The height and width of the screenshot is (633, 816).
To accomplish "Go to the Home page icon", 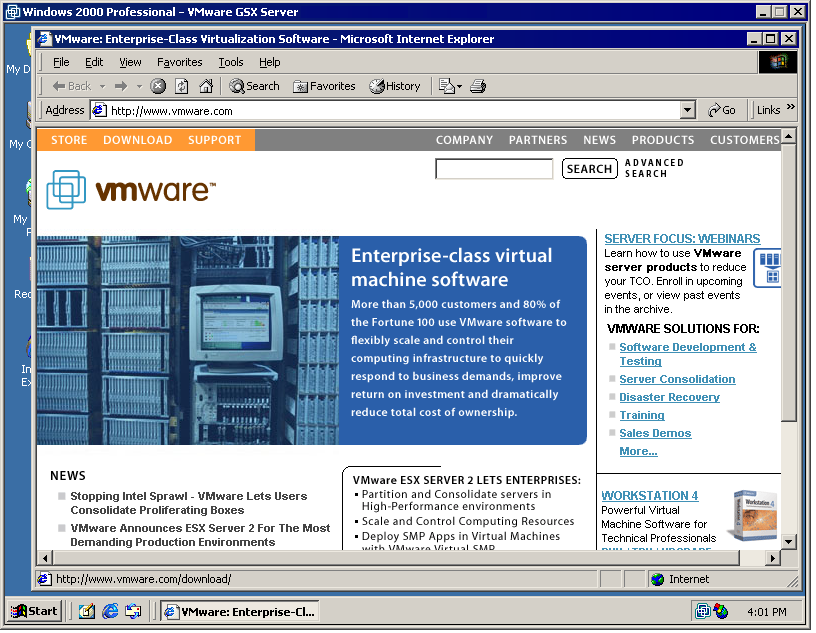I will 206,86.
